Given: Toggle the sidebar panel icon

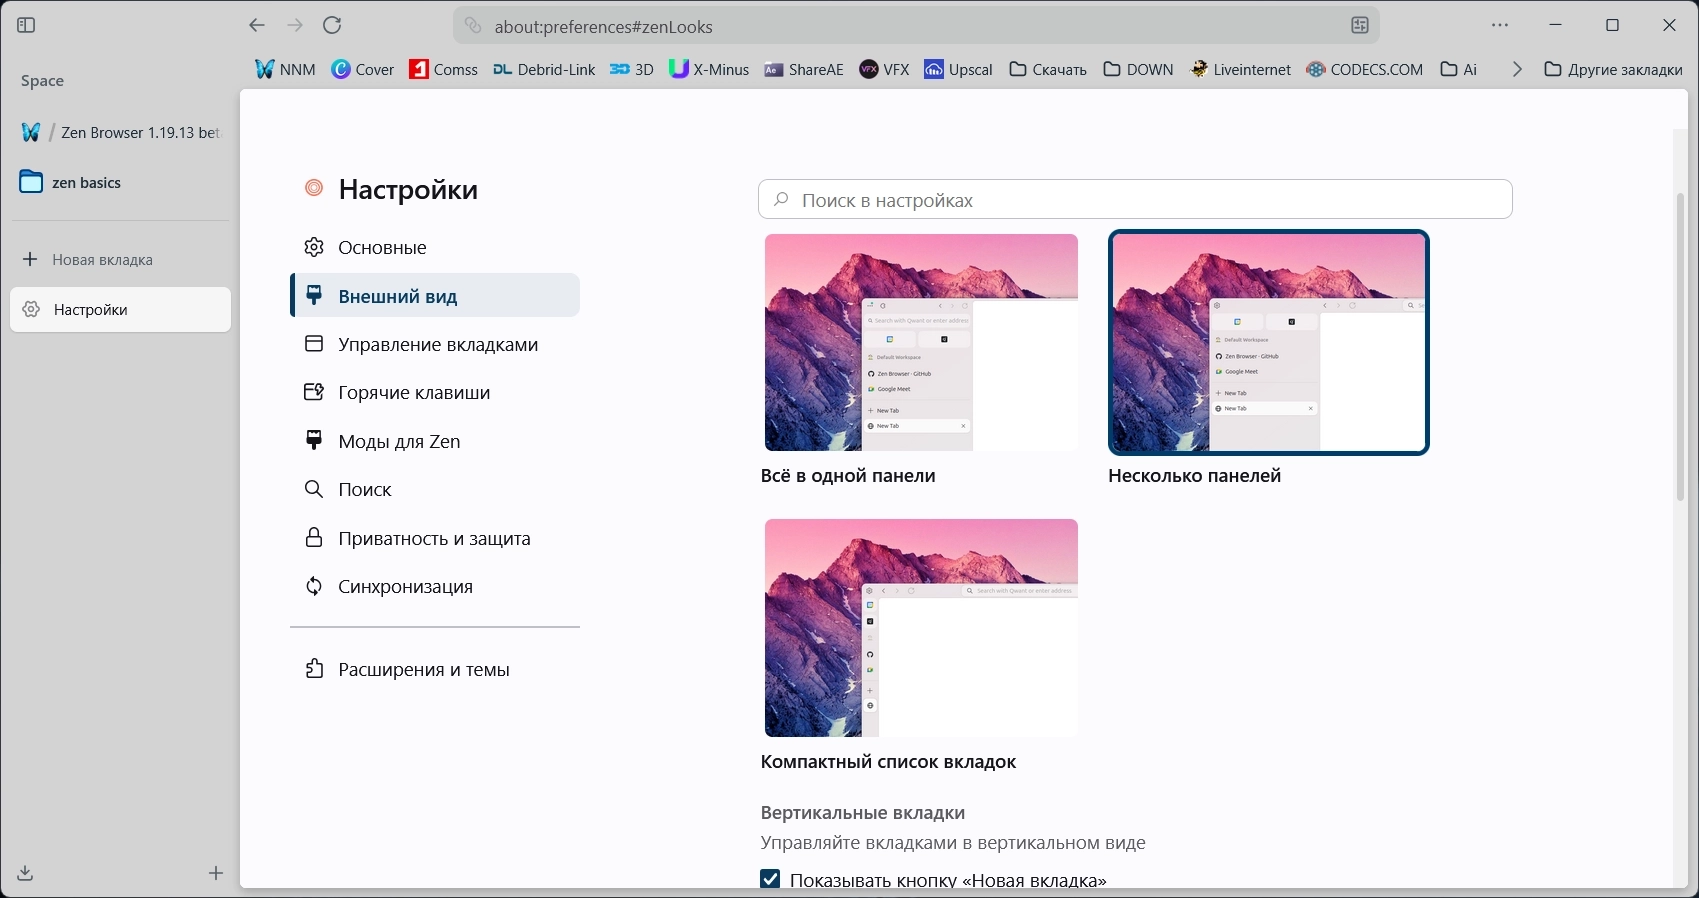Looking at the screenshot, I should pyautogui.click(x=27, y=26).
